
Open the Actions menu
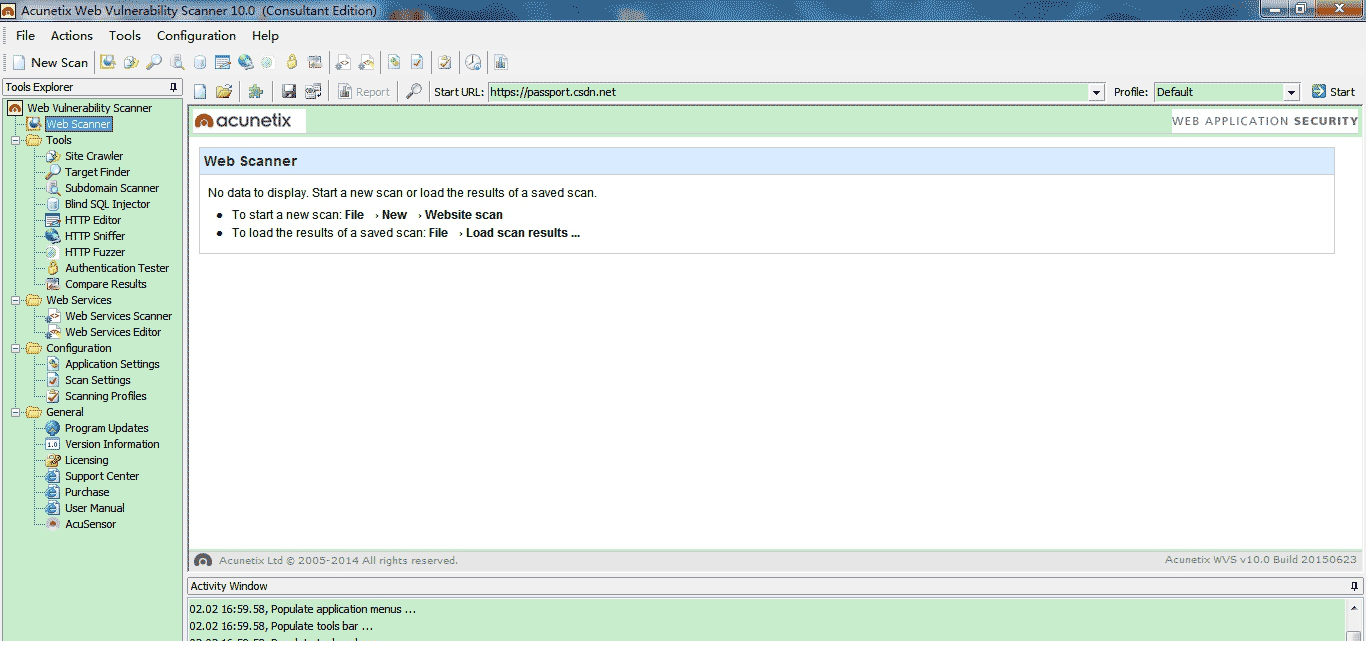[72, 35]
